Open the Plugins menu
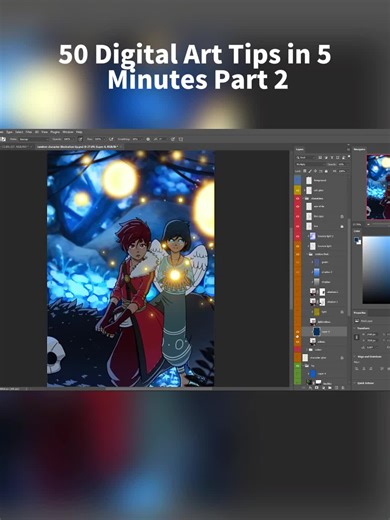The width and height of the screenshot is (390, 520). tap(55, 132)
